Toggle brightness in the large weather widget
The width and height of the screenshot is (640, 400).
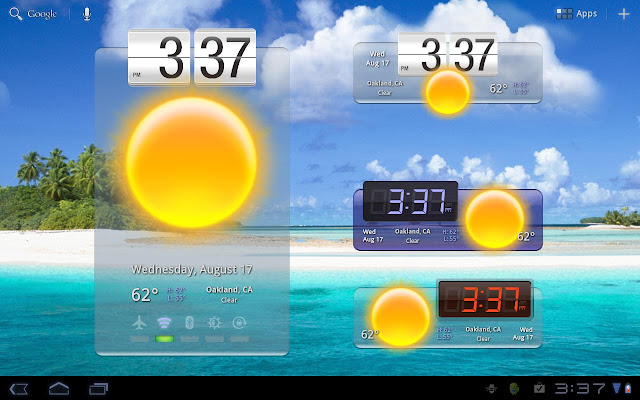[x=214, y=323]
